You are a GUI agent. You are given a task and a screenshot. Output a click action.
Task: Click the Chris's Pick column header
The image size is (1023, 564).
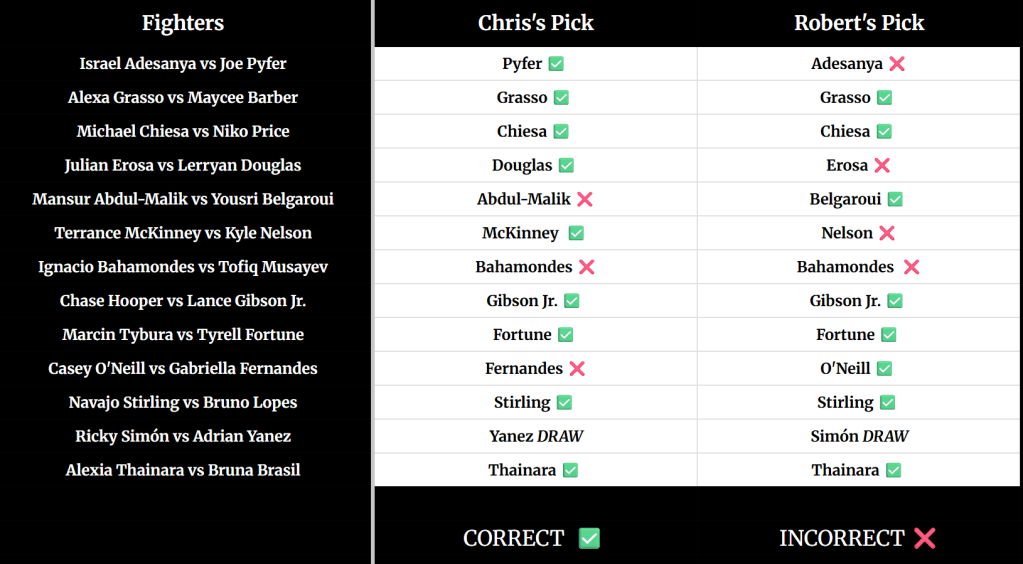[536, 23]
